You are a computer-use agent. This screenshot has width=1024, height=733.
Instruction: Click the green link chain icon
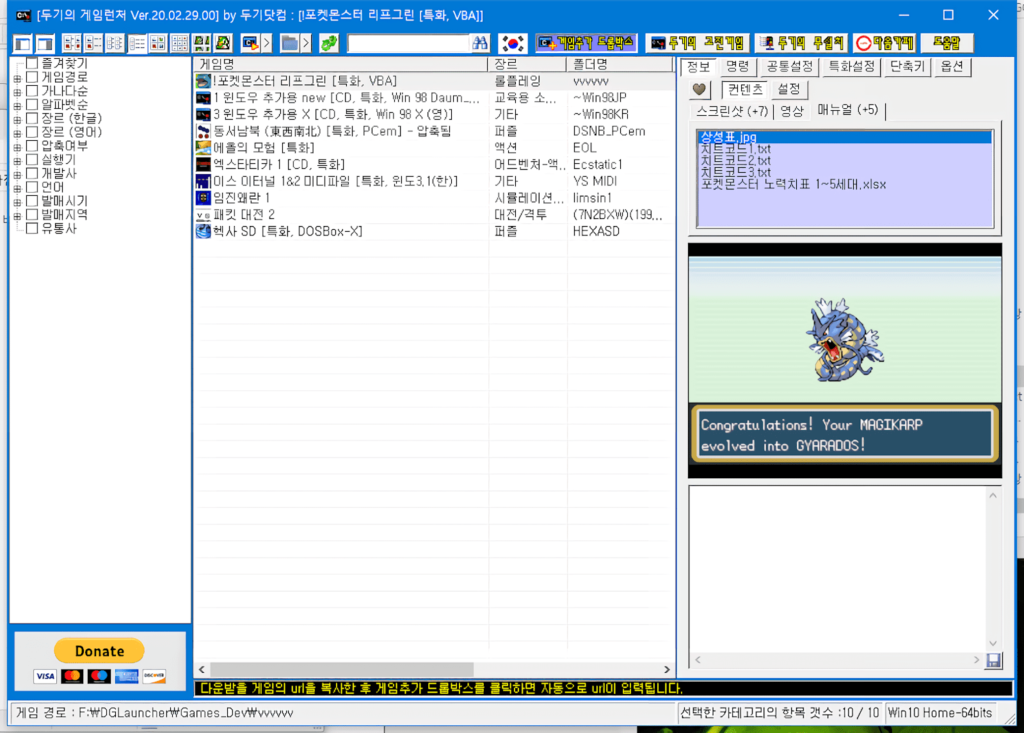(329, 44)
